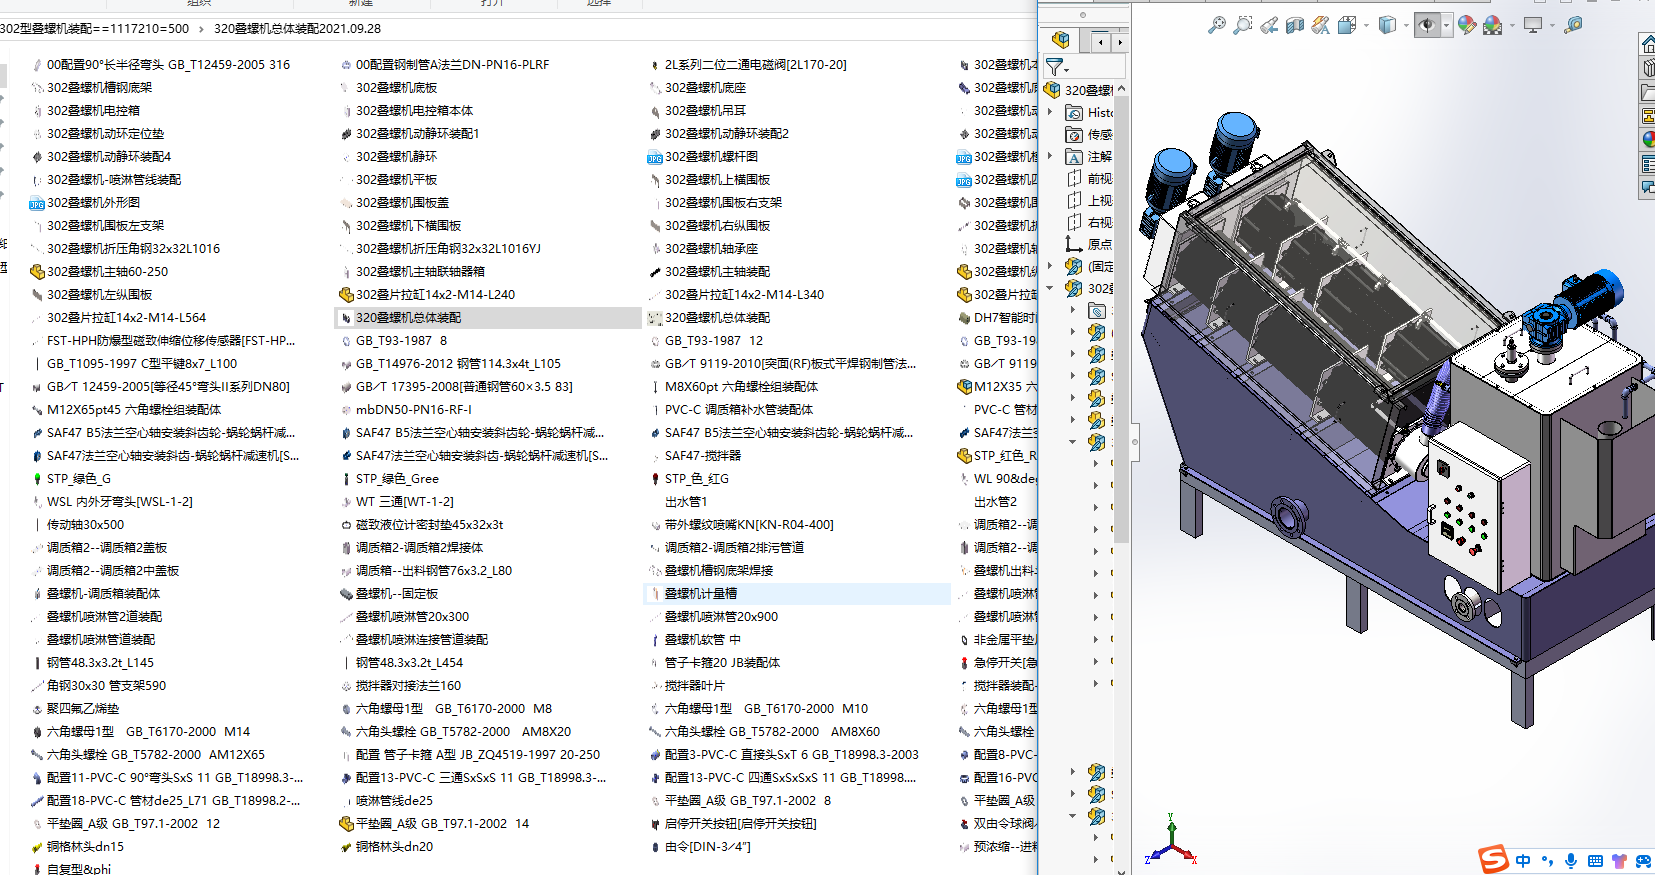Screen dimensions: 1655x875
Task: Open the Display Style dropdown arrow
Action: click(x=1405, y=25)
